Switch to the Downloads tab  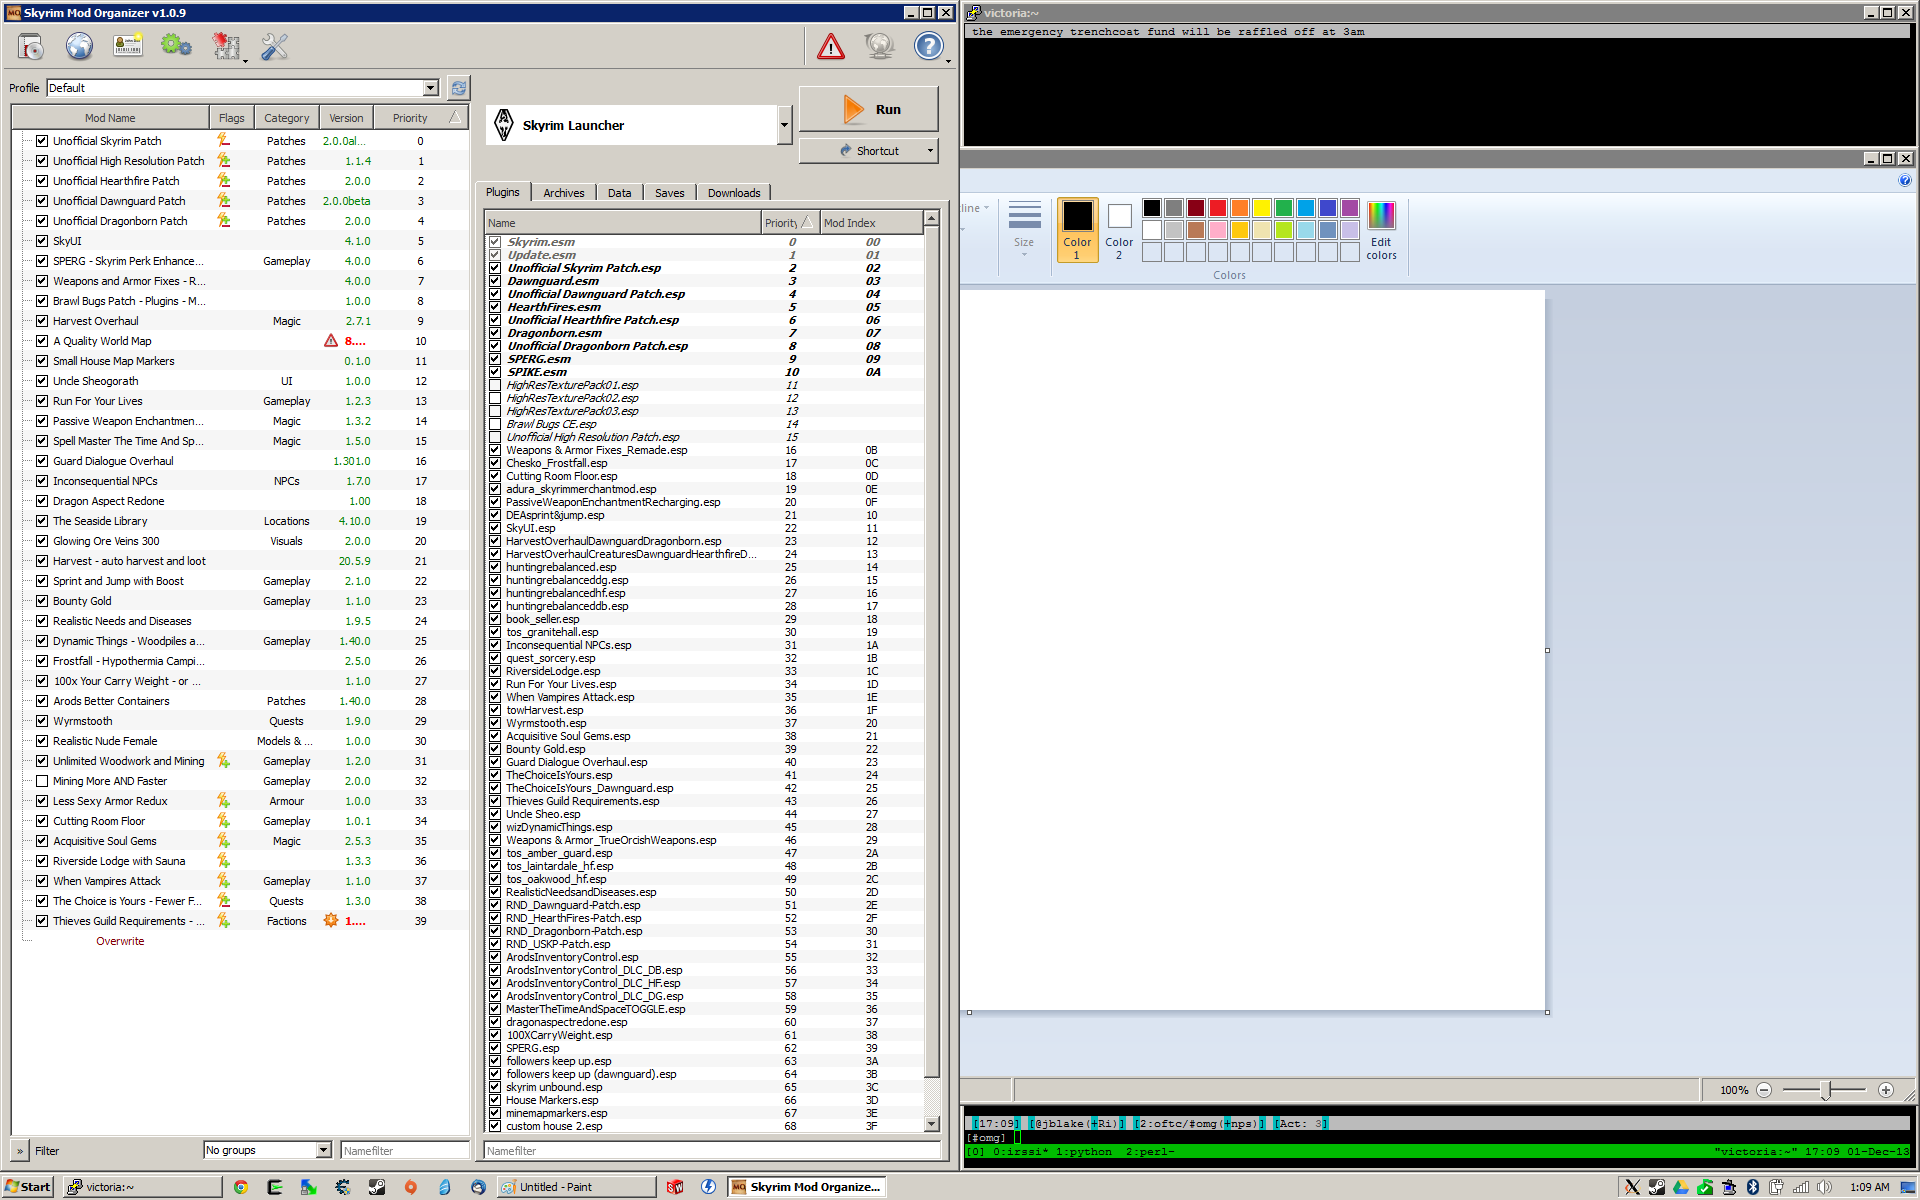734,193
